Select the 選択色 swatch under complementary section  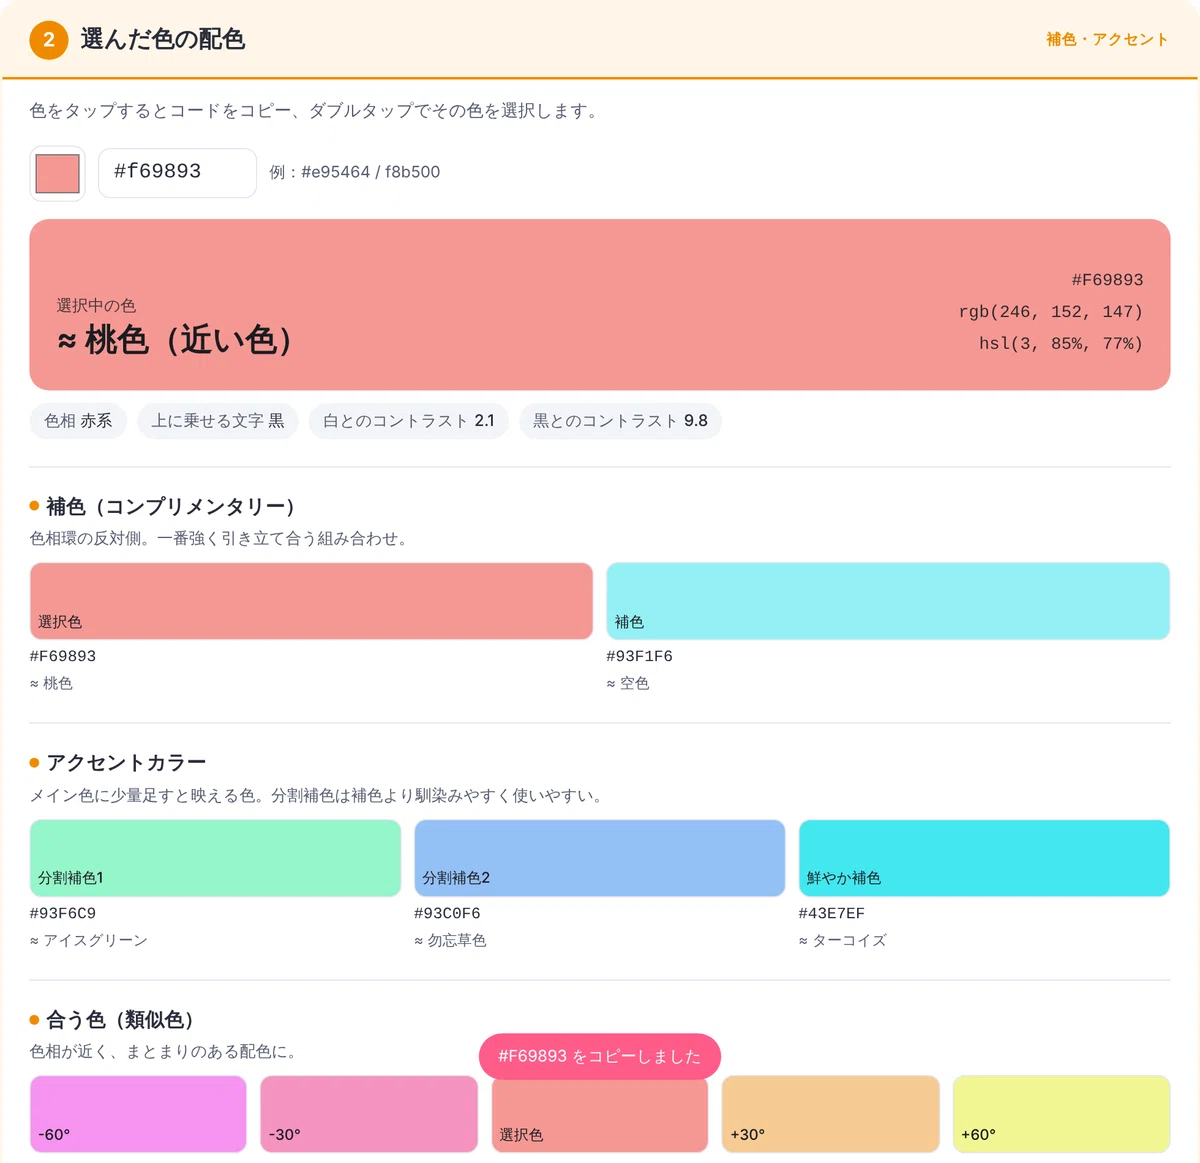pyautogui.click(x=311, y=601)
